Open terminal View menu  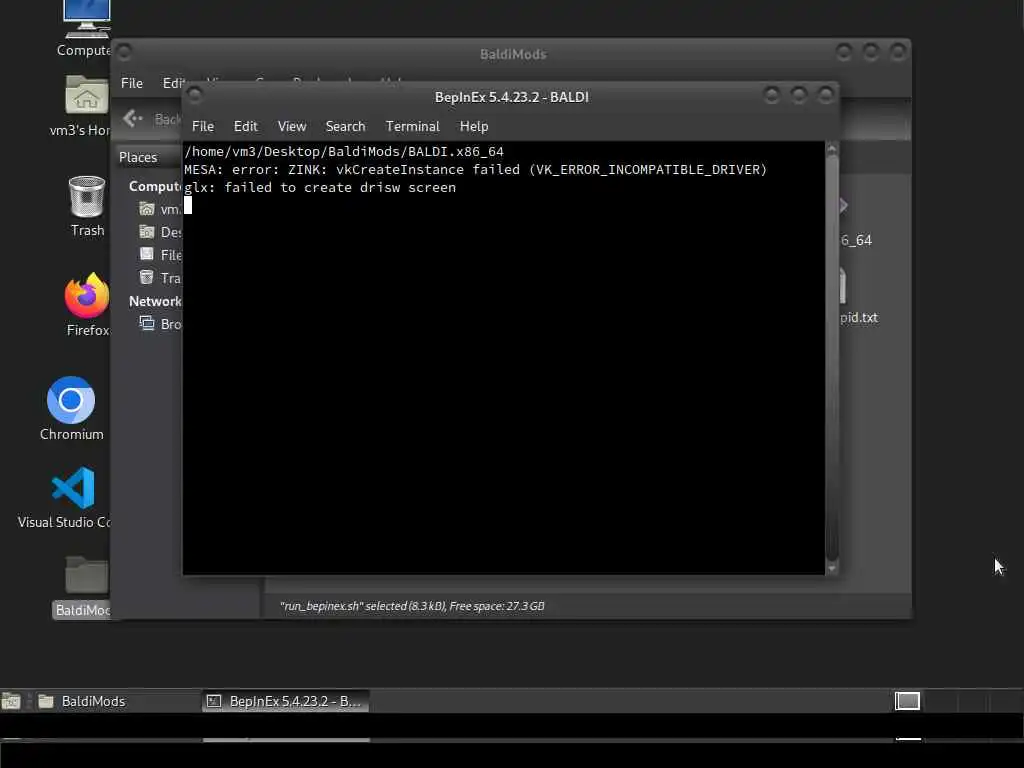click(x=291, y=126)
